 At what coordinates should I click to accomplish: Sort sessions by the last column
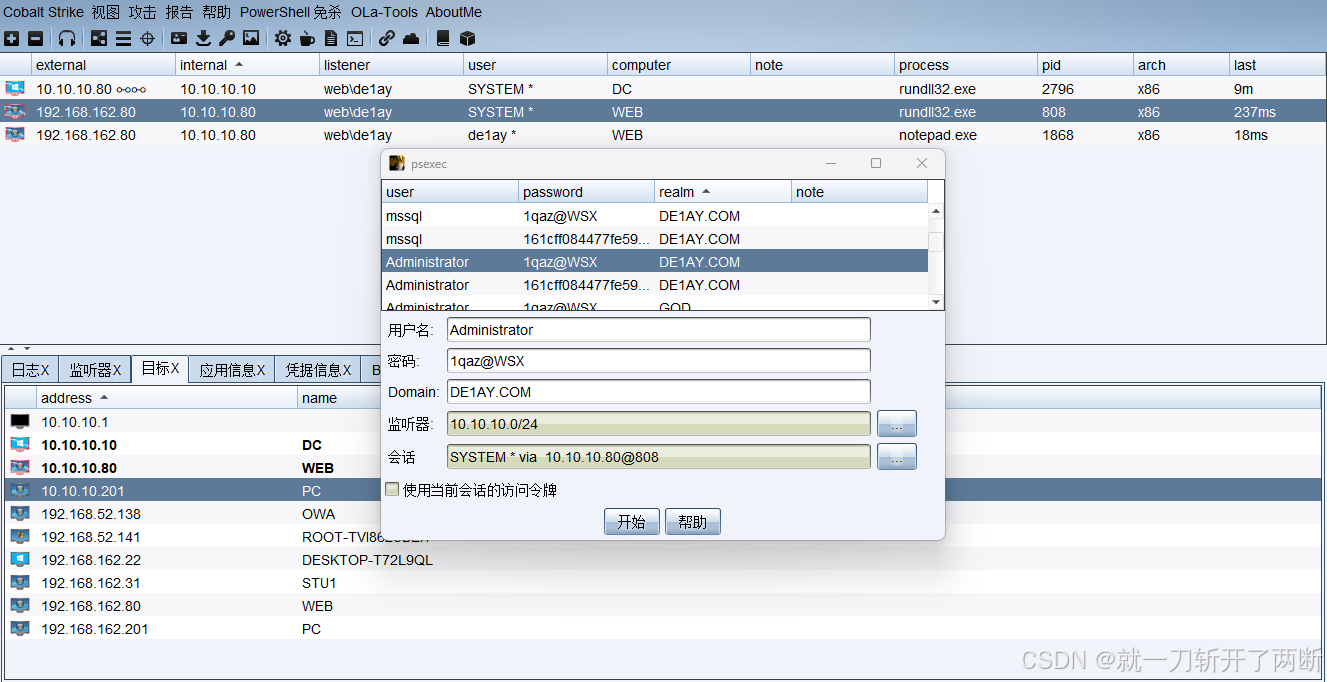tap(1277, 65)
